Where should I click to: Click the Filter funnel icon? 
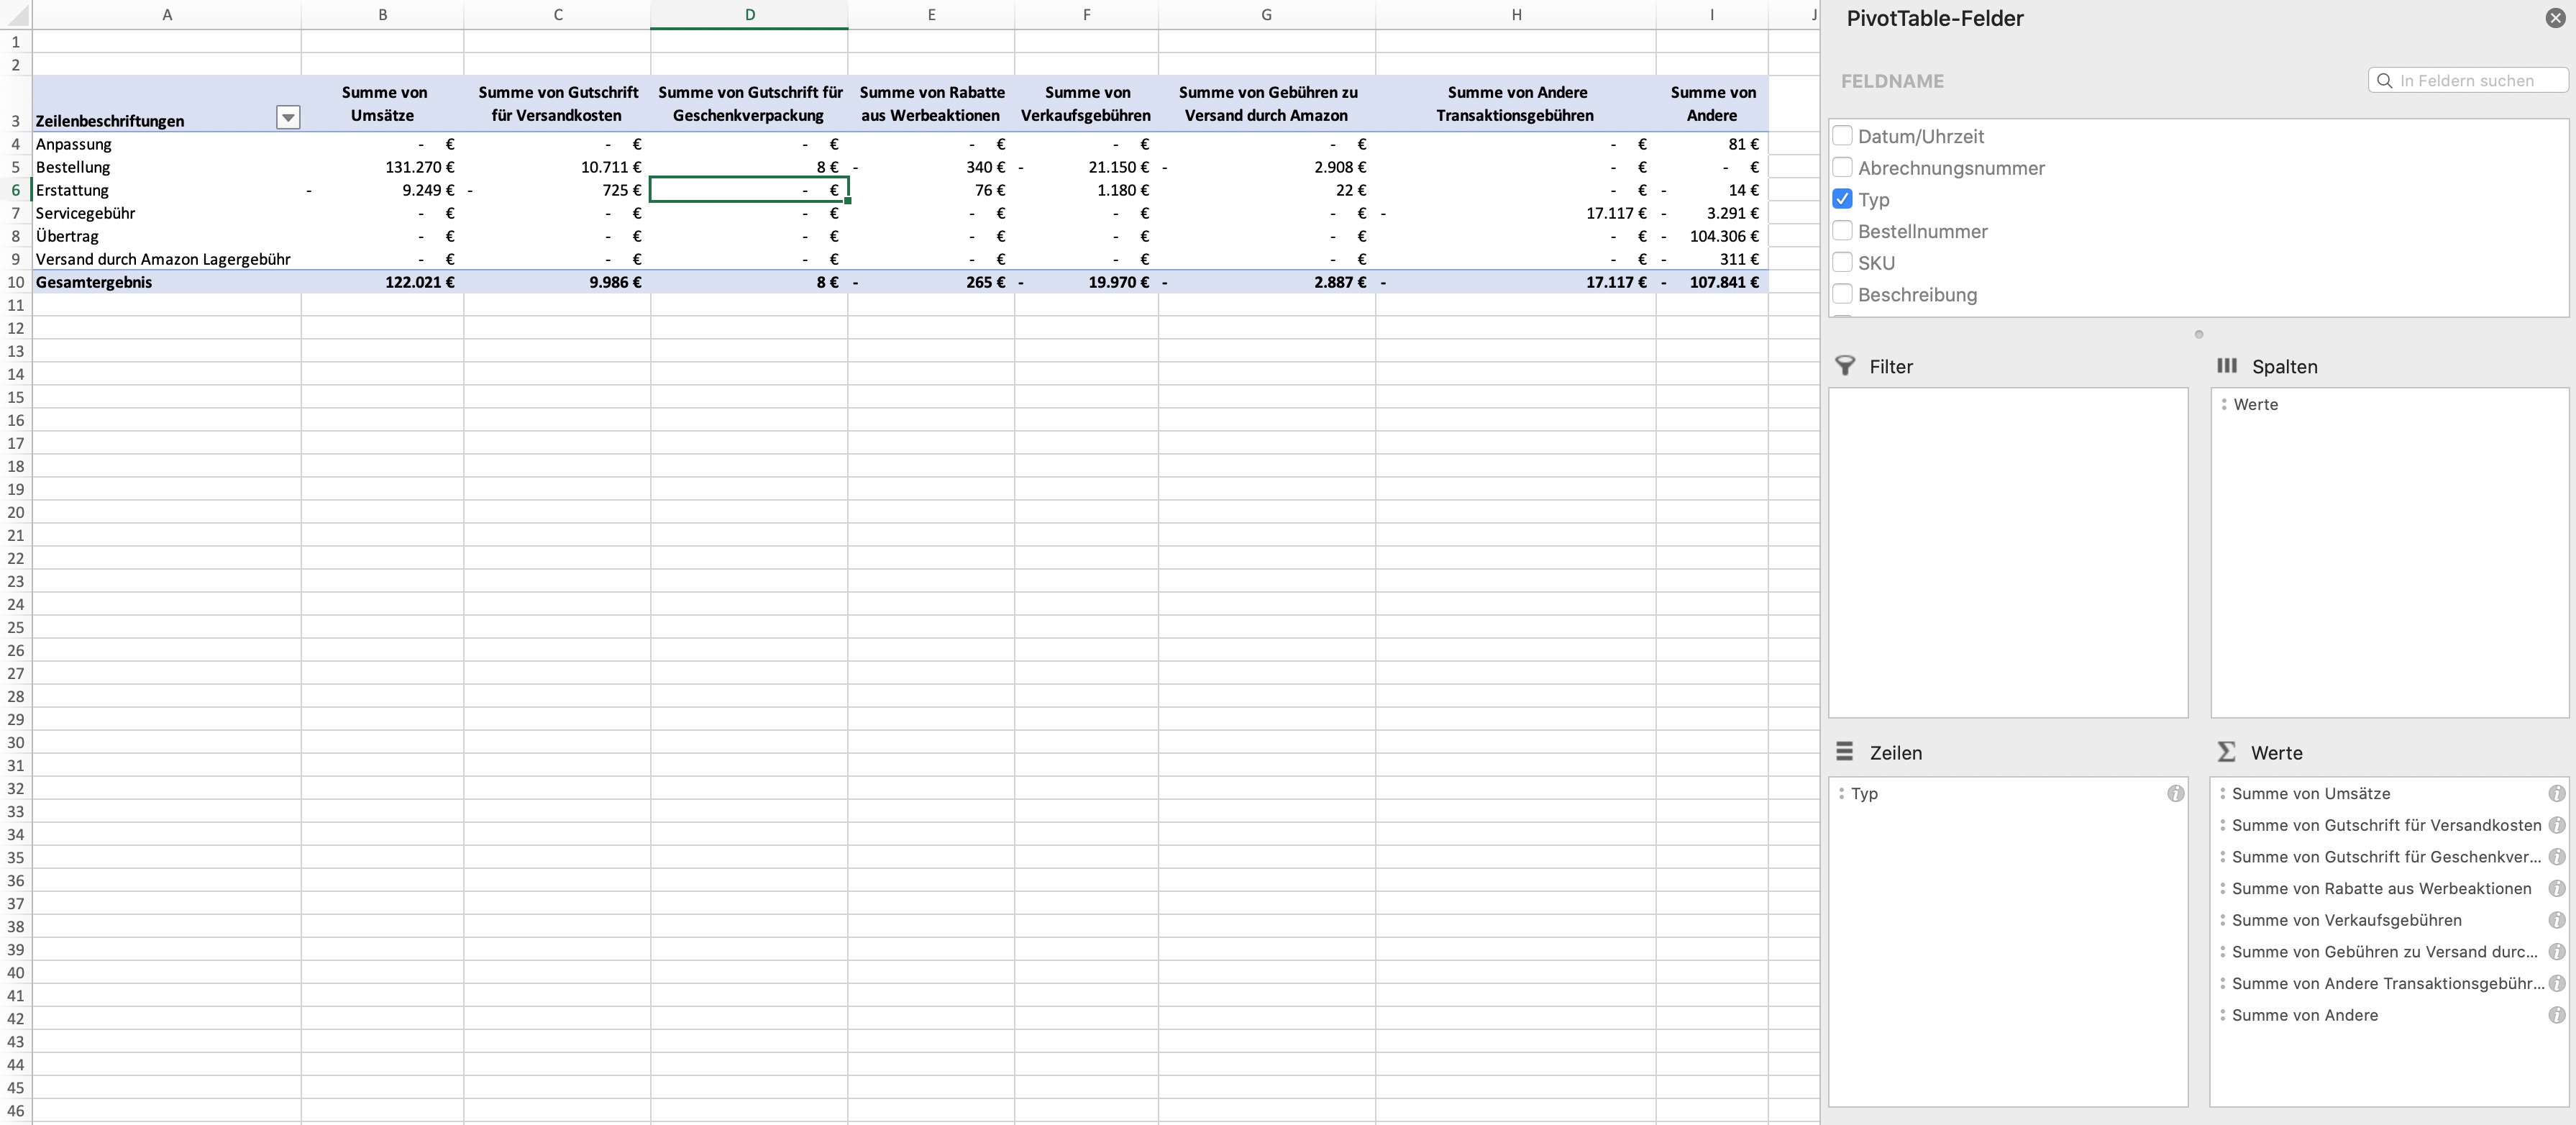tap(1845, 366)
